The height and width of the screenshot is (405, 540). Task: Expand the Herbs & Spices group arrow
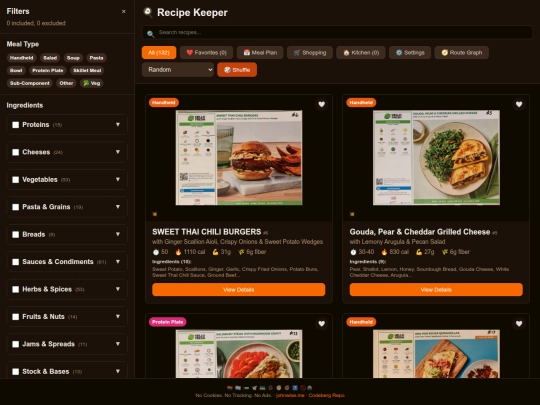pos(118,289)
